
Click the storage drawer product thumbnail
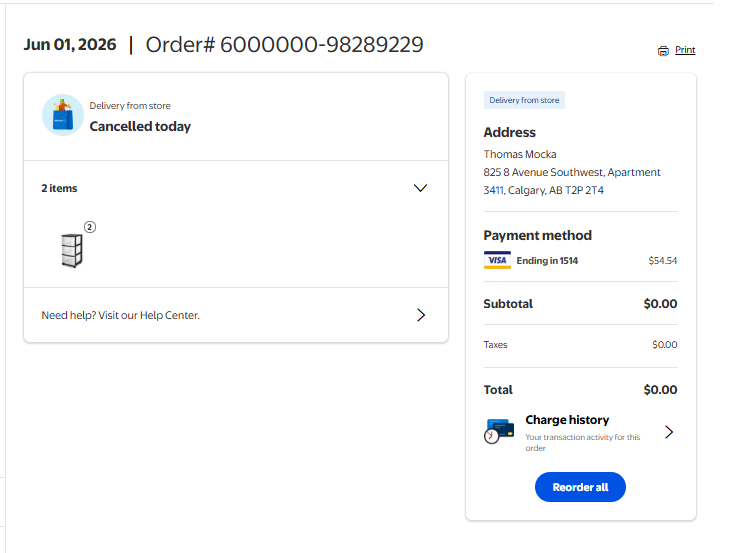[x=72, y=250]
